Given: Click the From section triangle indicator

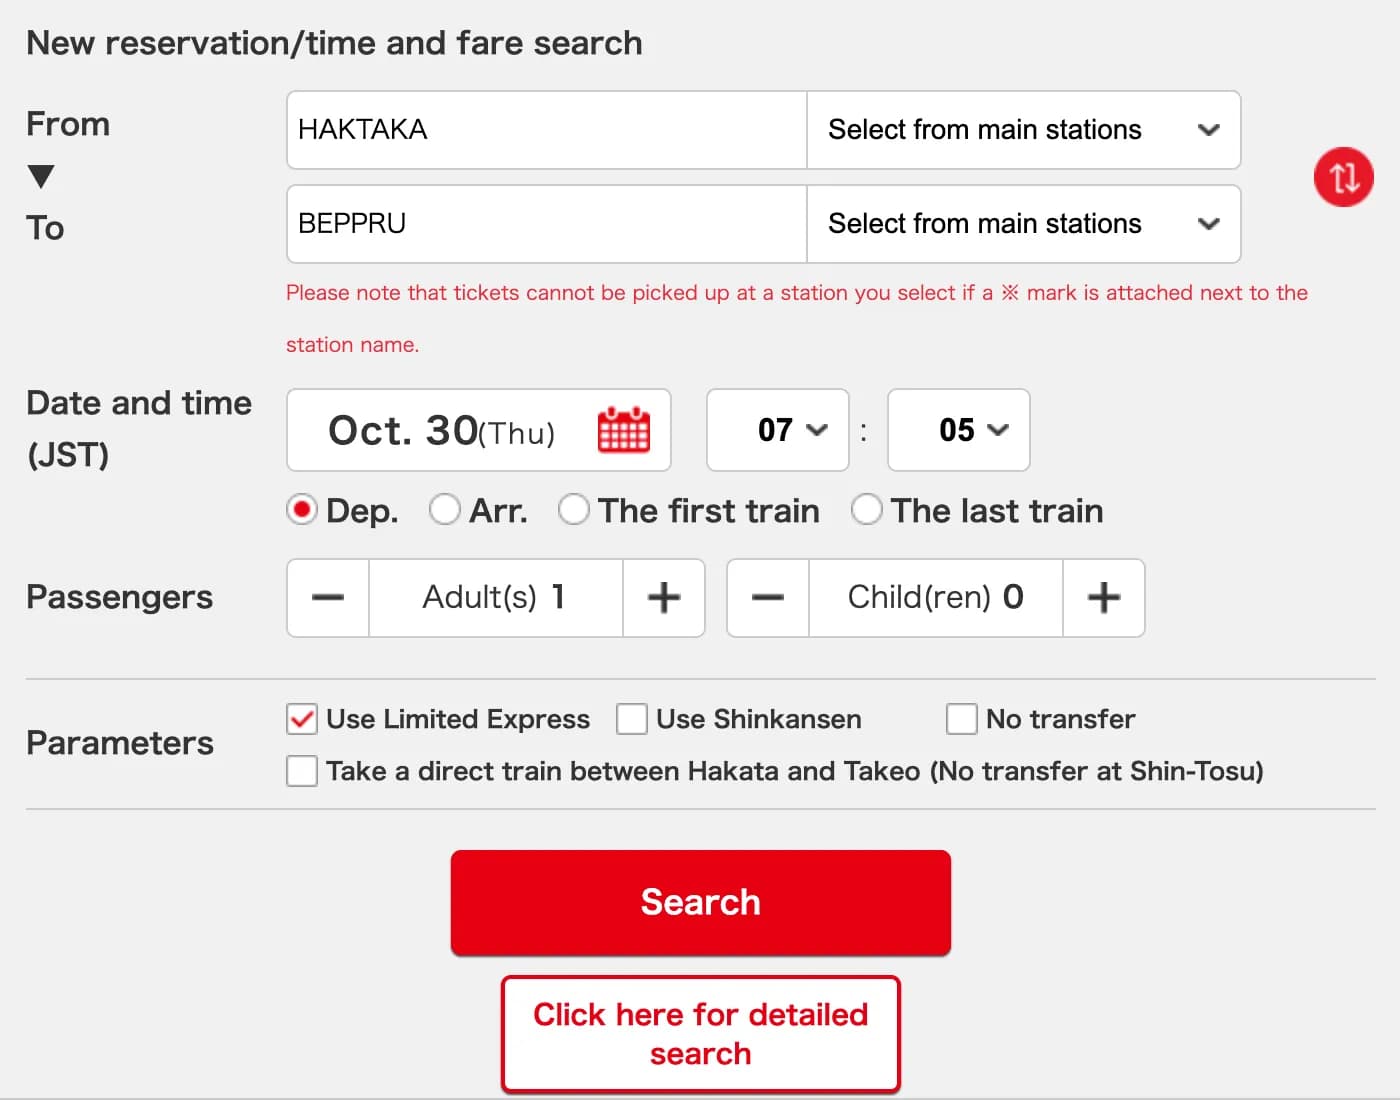Looking at the screenshot, I should tap(42, 175).
